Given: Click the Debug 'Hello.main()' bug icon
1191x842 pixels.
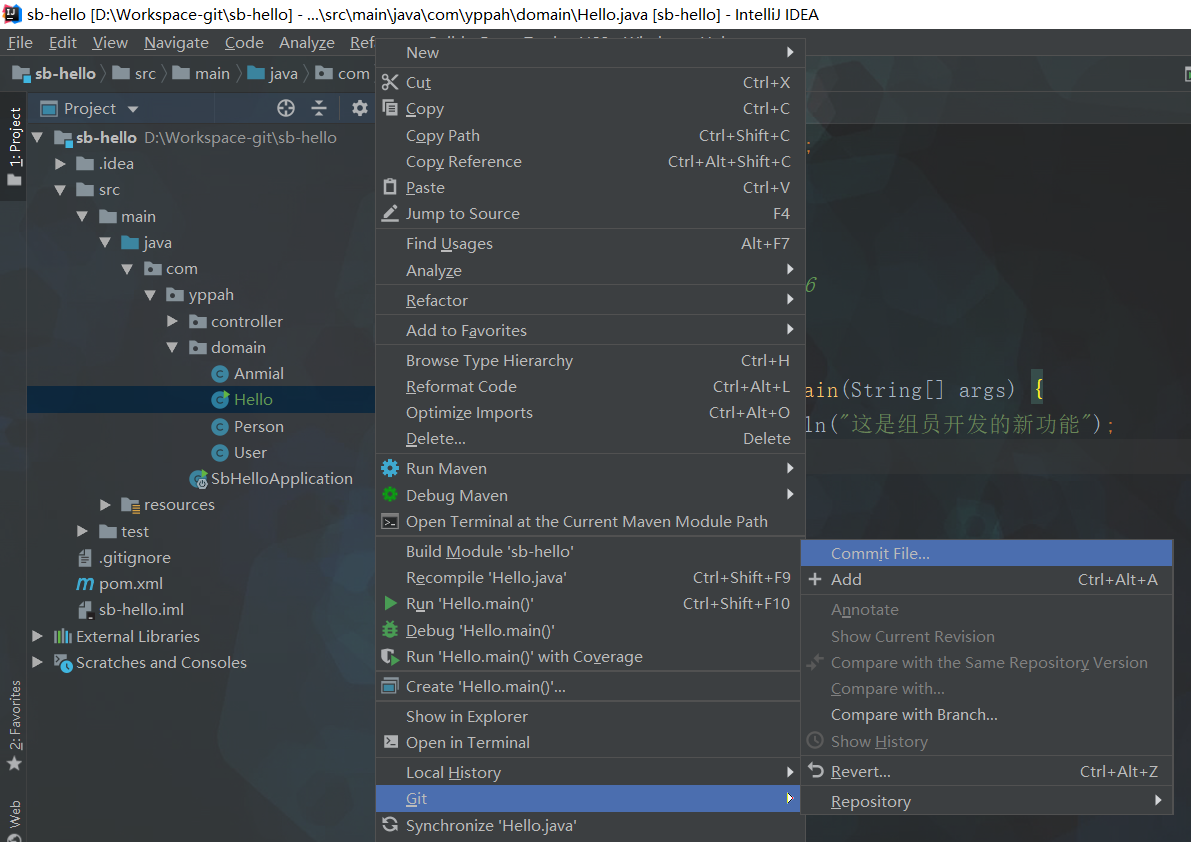Looking at the screenshot, I should point(390,630).
